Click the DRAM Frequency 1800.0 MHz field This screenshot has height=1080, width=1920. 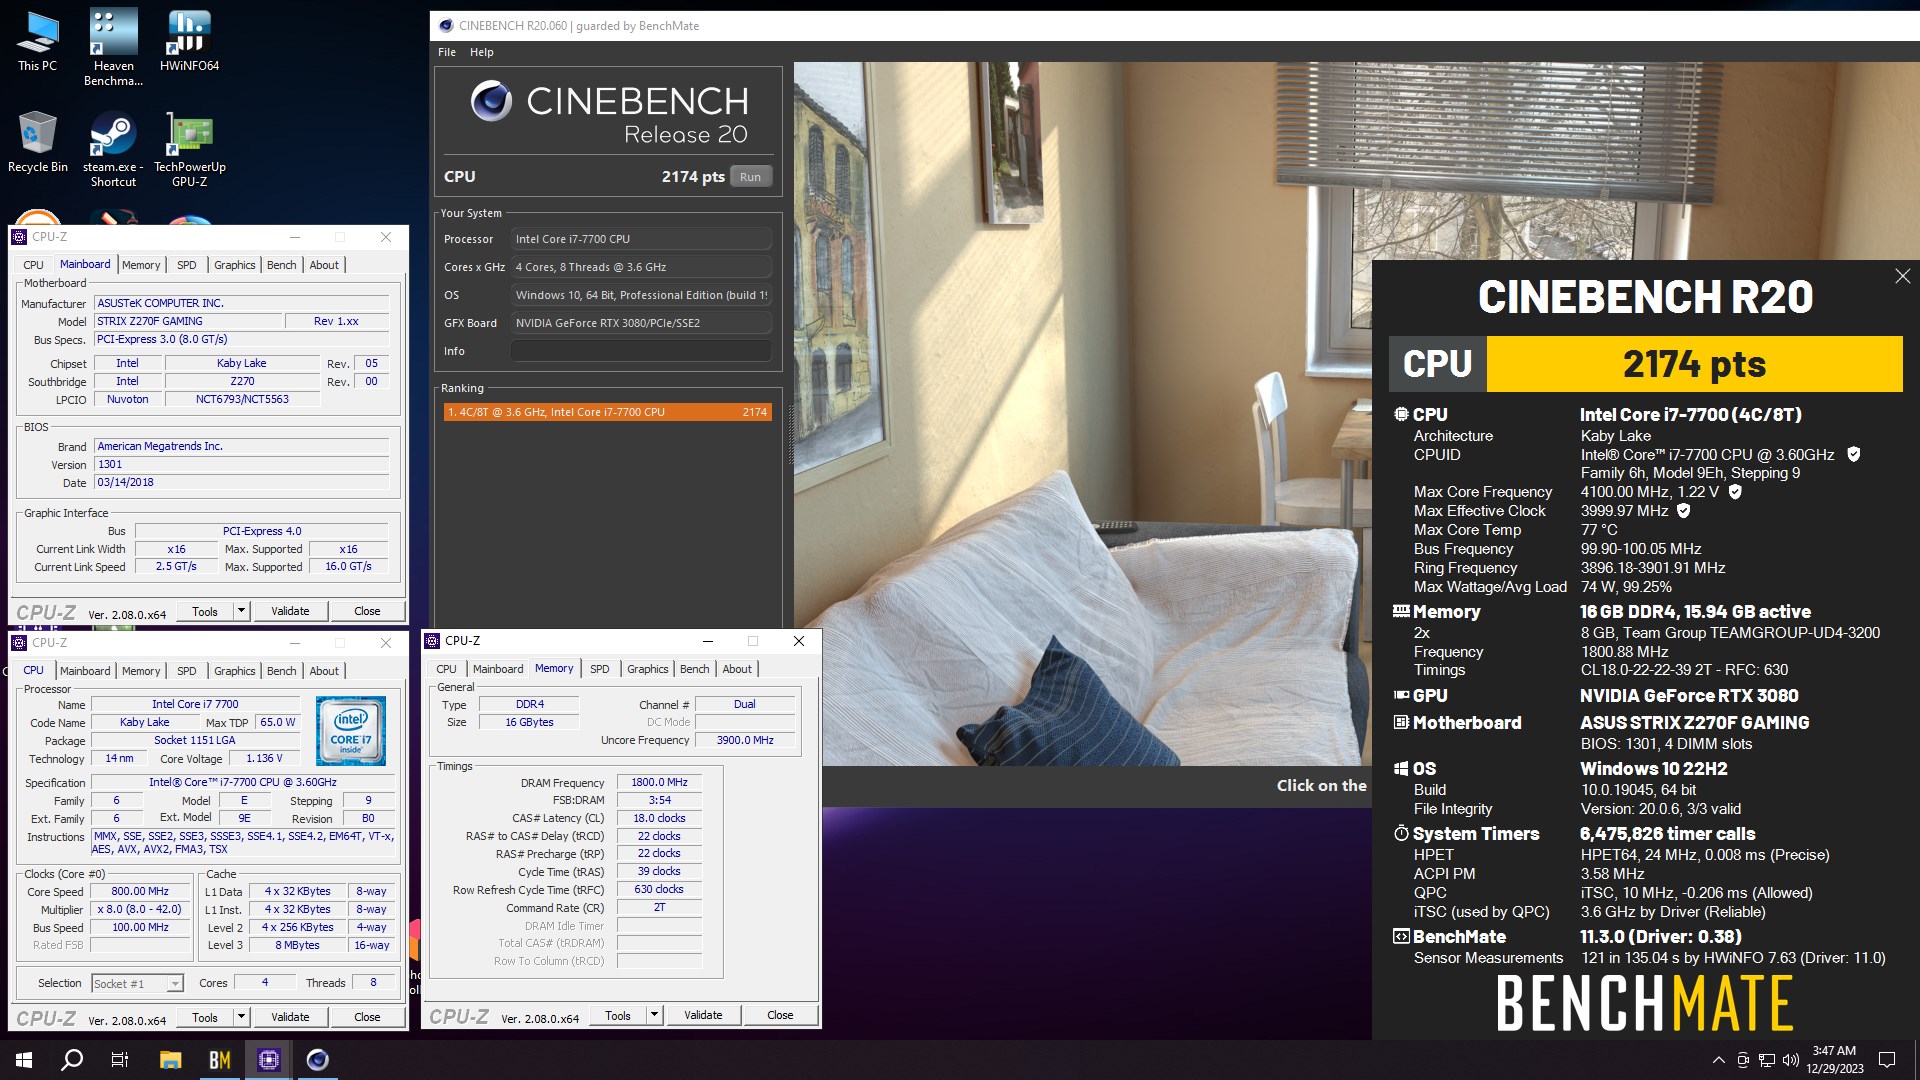[x=659, y=783]
